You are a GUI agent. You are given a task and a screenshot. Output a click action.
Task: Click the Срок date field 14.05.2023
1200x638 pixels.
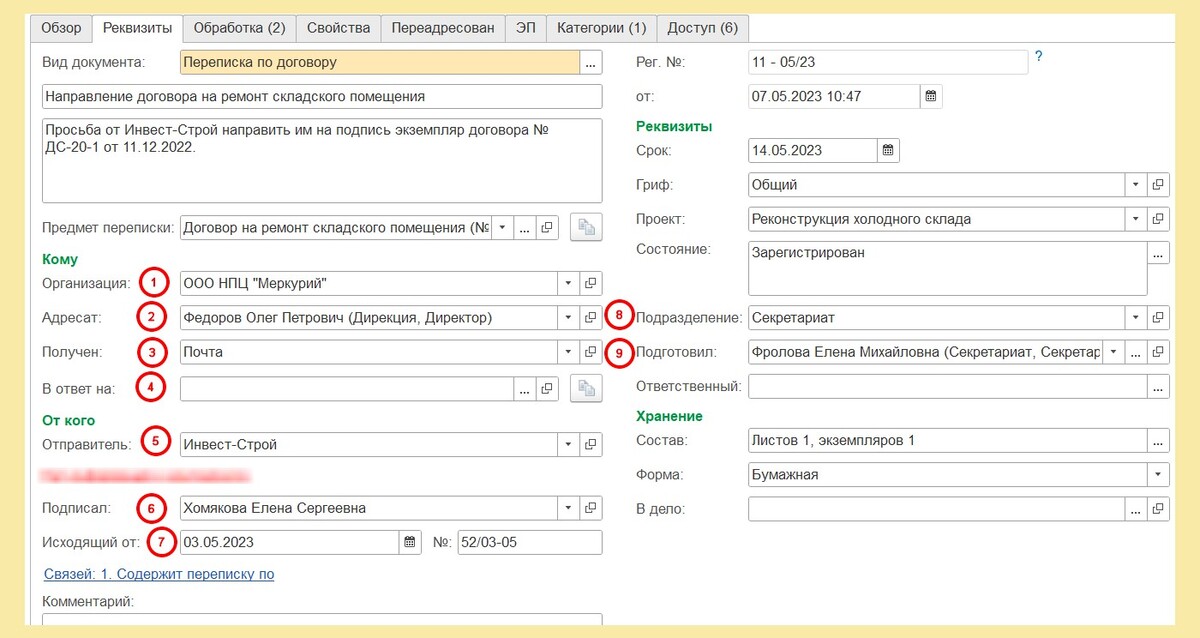tap(813, 150)
